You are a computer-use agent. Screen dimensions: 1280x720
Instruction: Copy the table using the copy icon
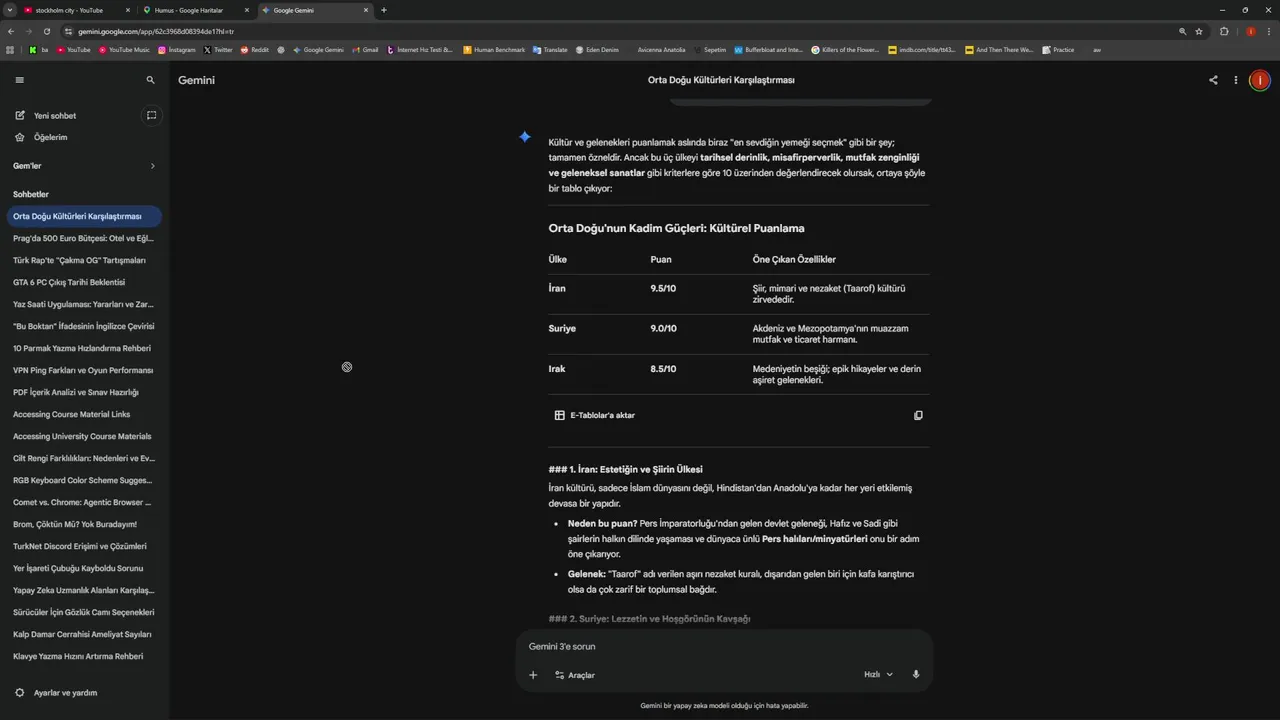(918, 415)
